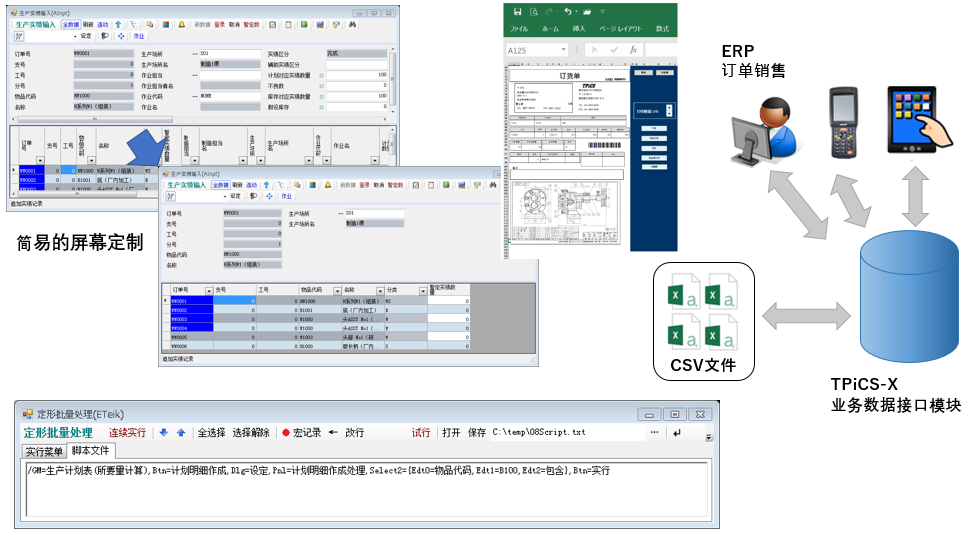Screen dimensions: 971x538
Task: Click the formula bar checkmark icon
Action: (614, 50)
